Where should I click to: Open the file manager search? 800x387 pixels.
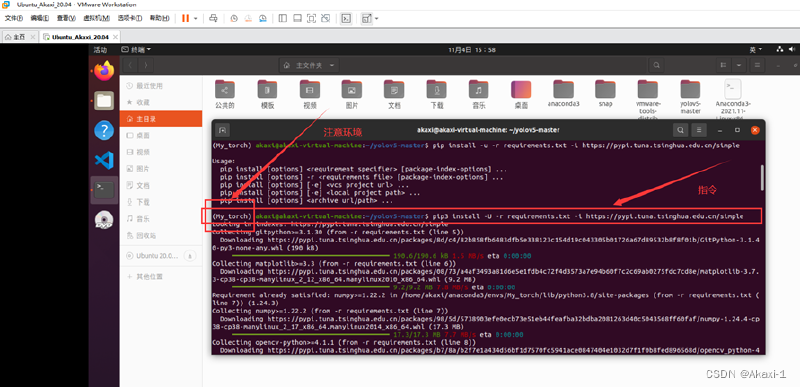point(657,65)
